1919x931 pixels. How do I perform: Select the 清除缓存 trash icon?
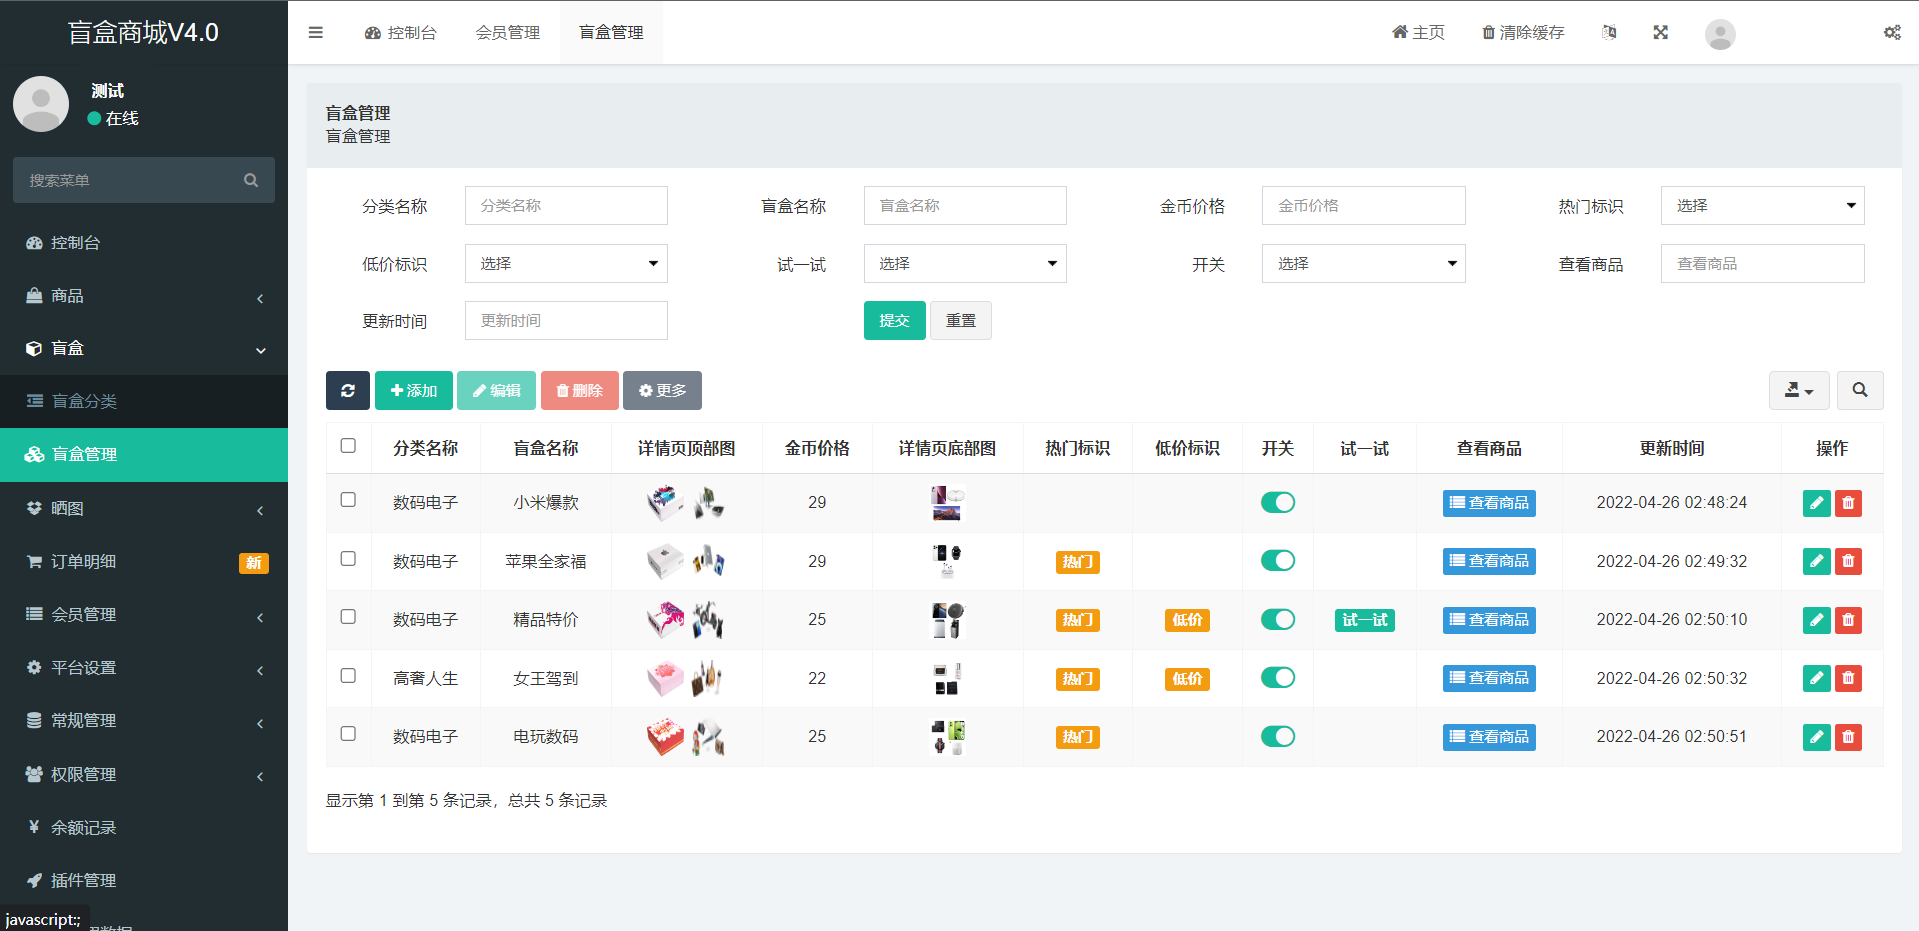[x=1488, y=32]
